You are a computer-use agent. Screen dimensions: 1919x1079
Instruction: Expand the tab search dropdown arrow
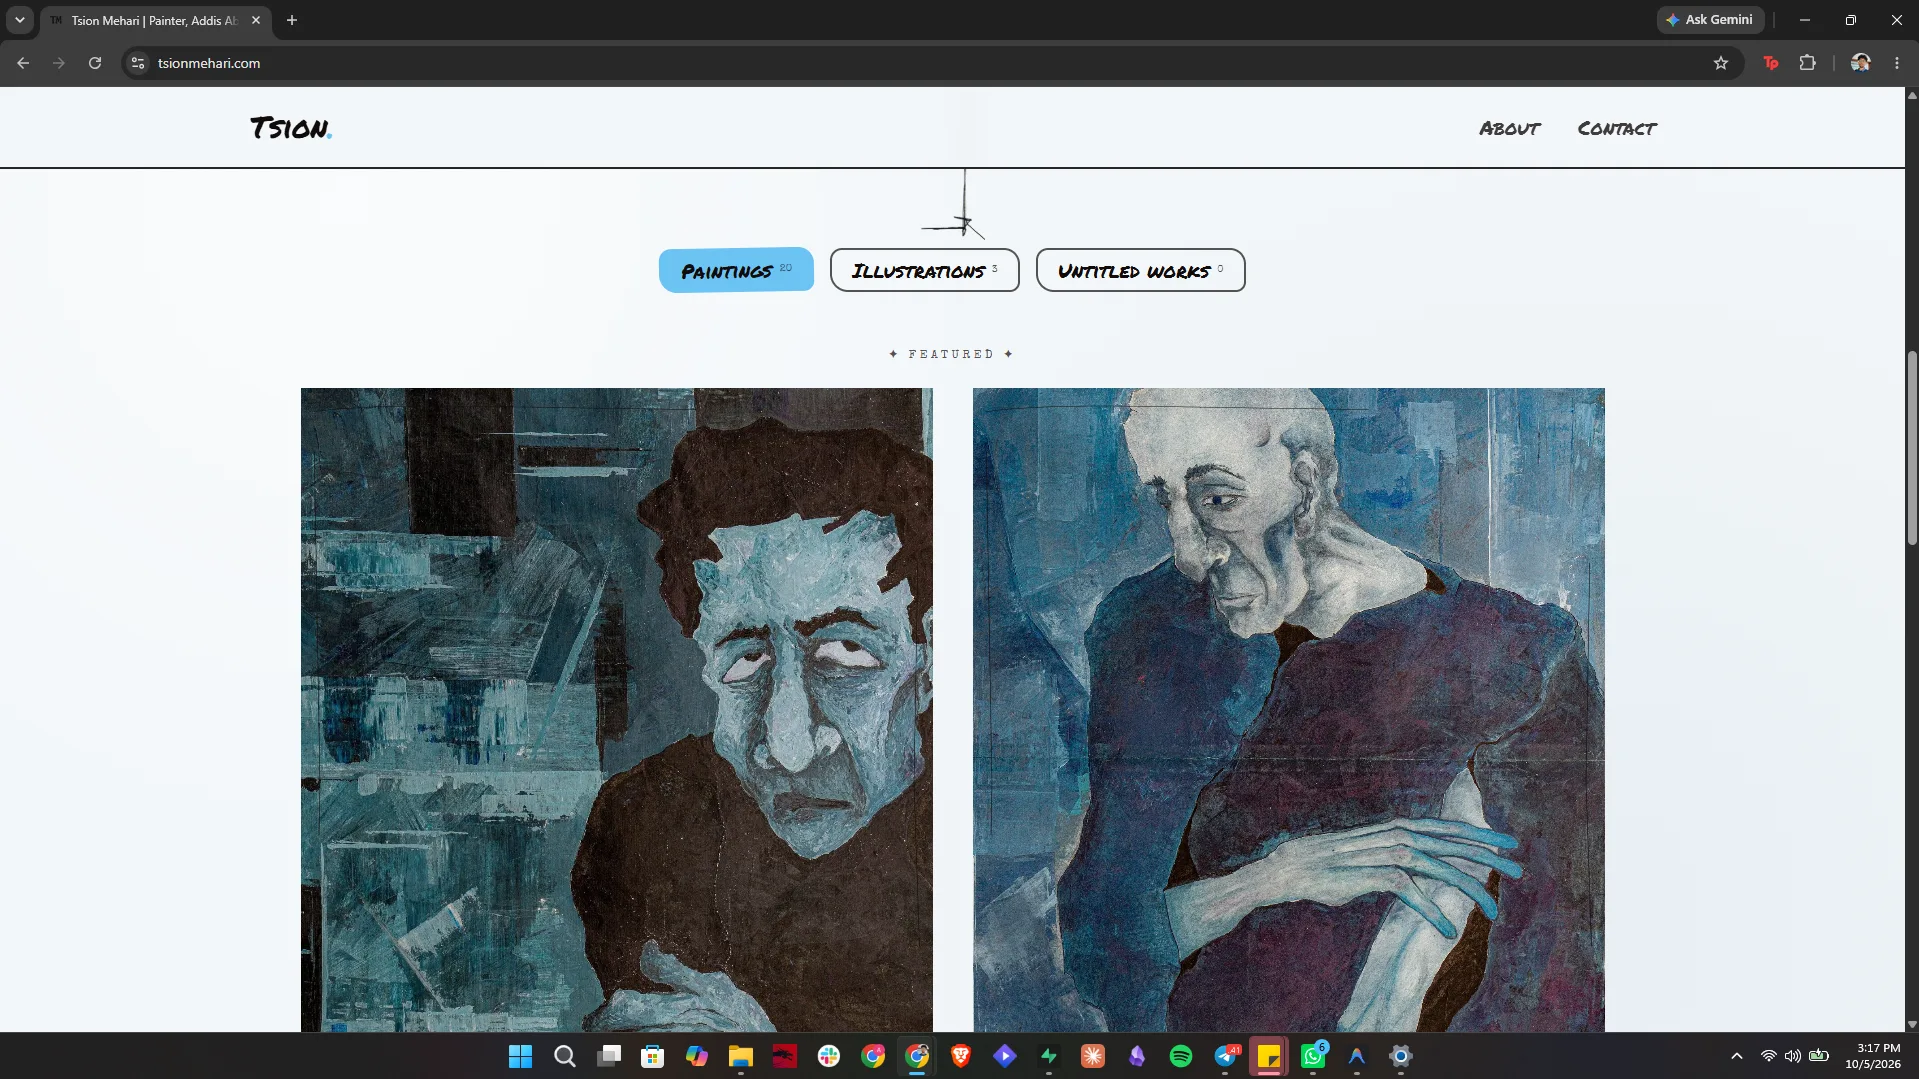pos(20,20)
